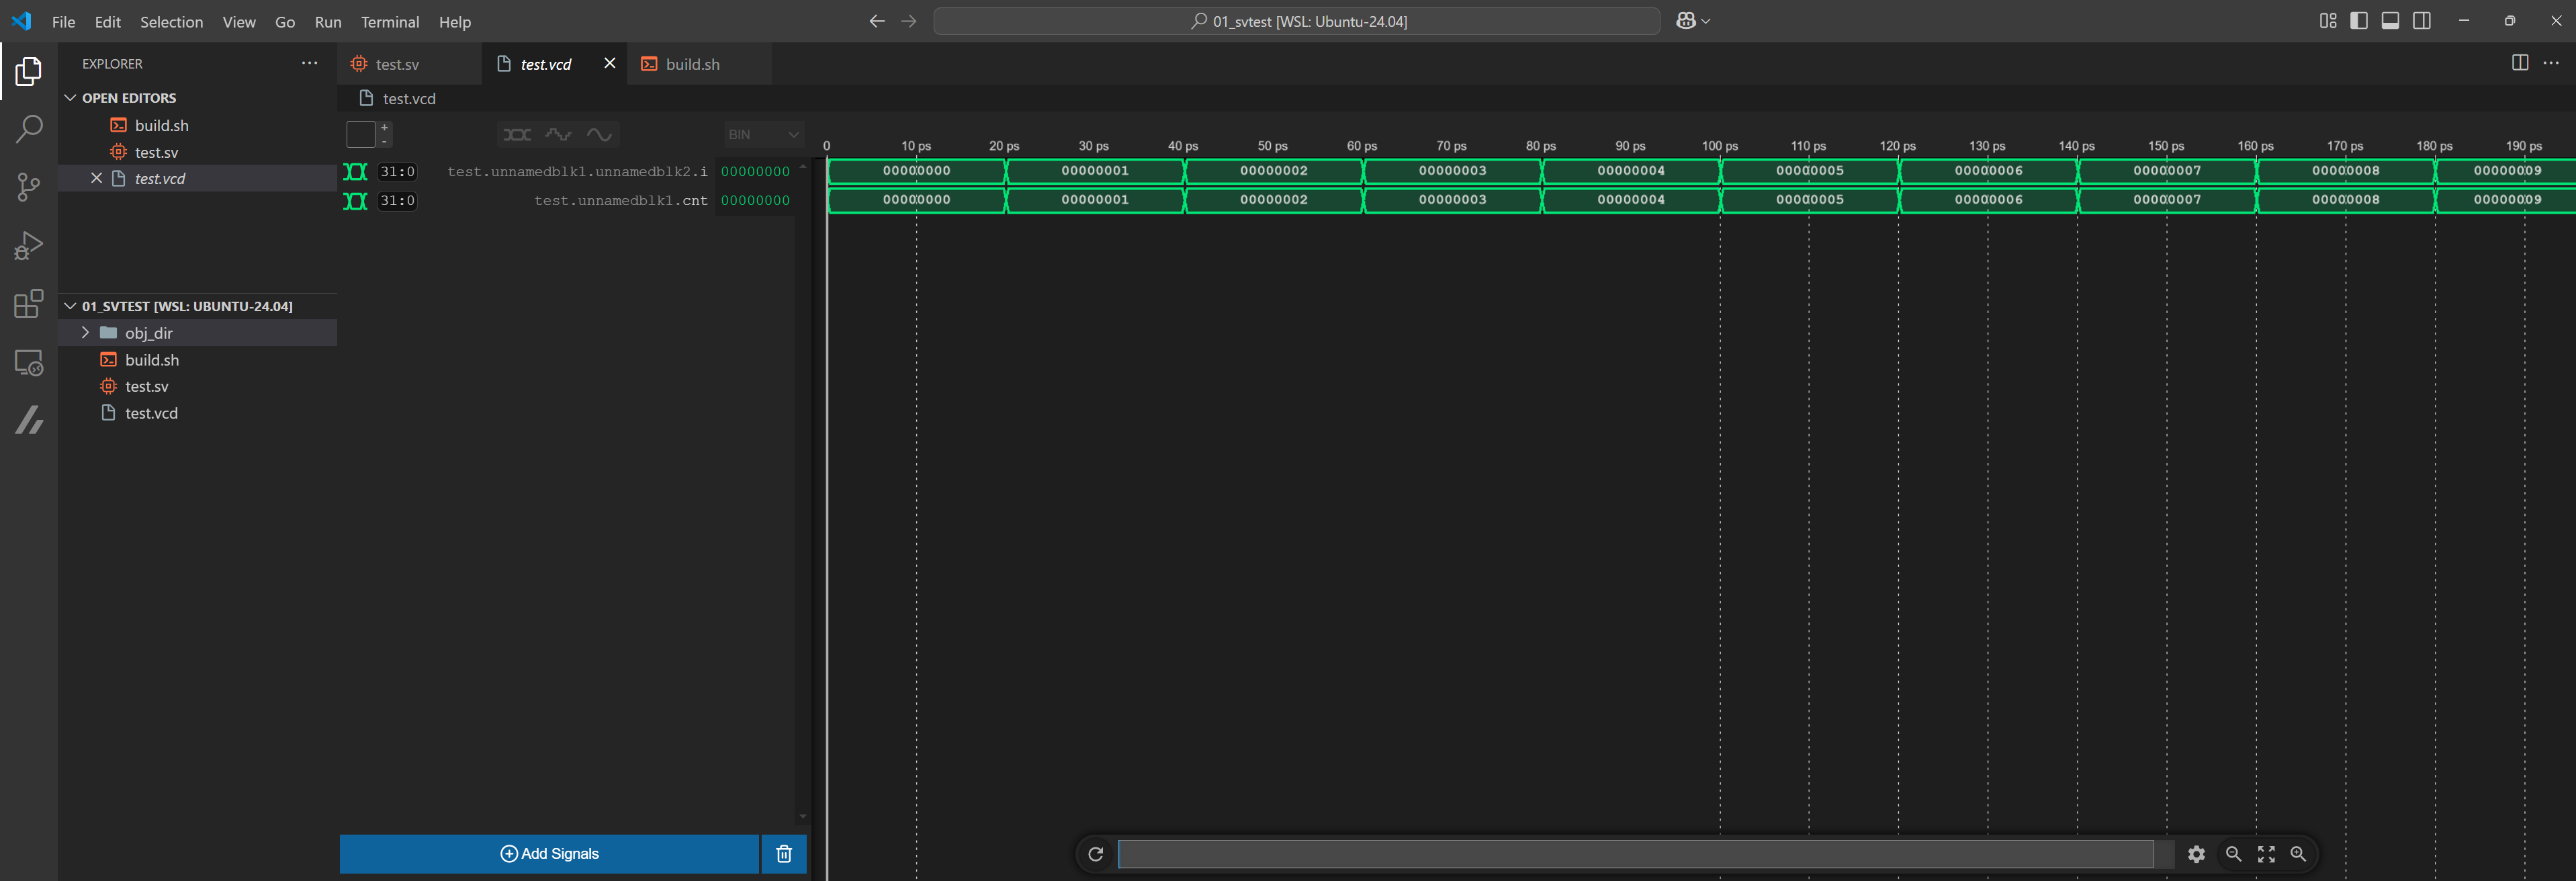This screenshot has width=2576, height=881.
Task: Click the reload waveform icon in bottom bar
Action: click(1095, 854)
